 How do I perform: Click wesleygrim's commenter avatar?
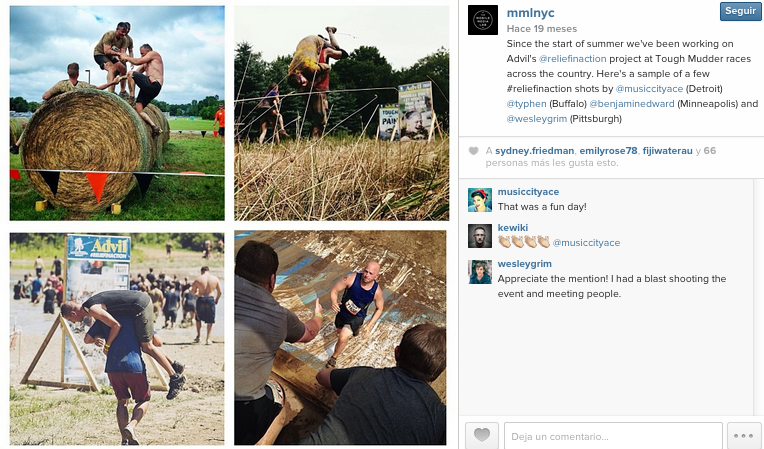(480, 272)
